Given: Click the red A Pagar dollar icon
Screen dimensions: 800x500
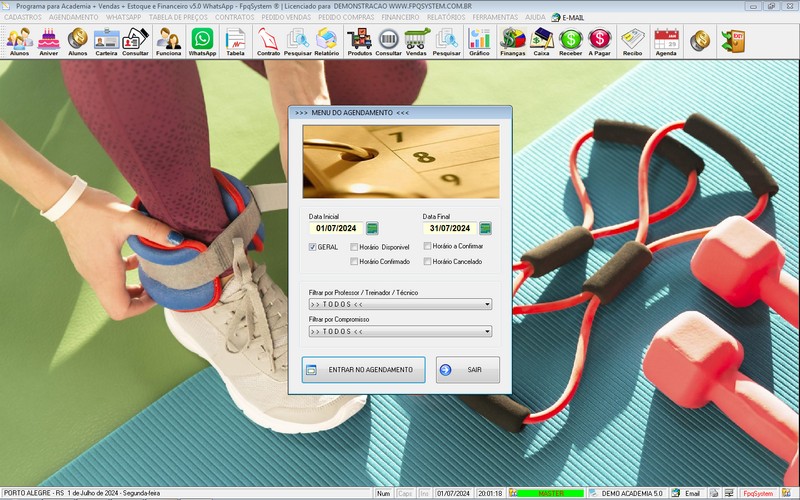Looking at the screenshot, I should 599,41.
